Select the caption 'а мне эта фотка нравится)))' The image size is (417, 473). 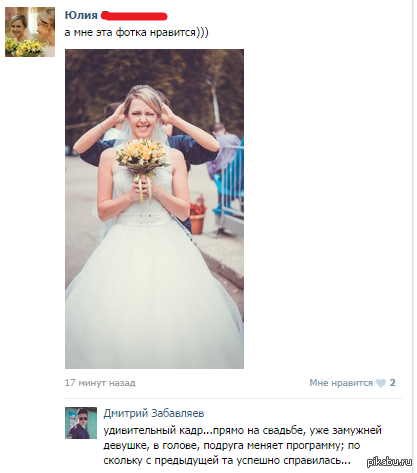(136, 32)
